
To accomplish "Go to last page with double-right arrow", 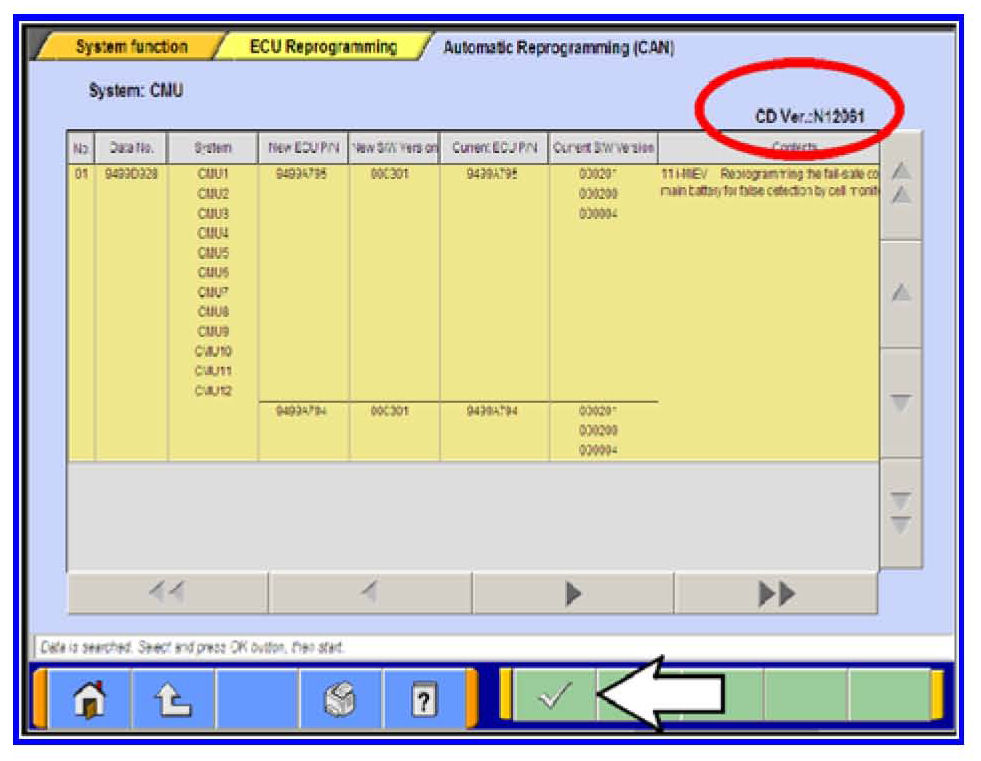I will (776, 594).
